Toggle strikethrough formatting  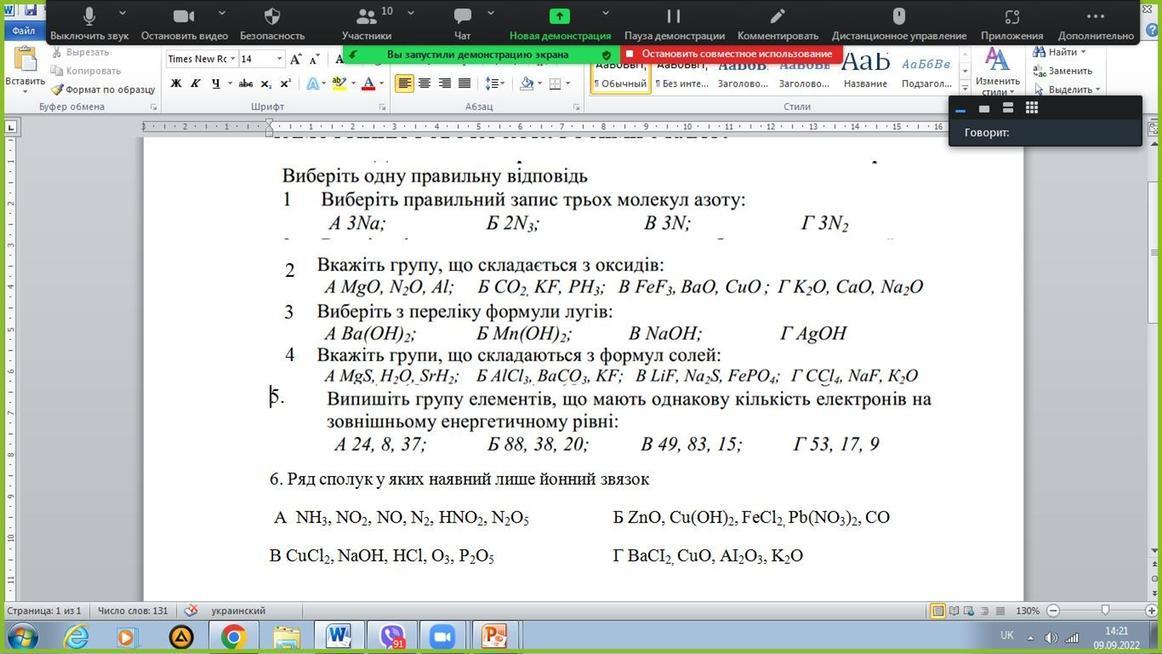[x=246, y=83]
